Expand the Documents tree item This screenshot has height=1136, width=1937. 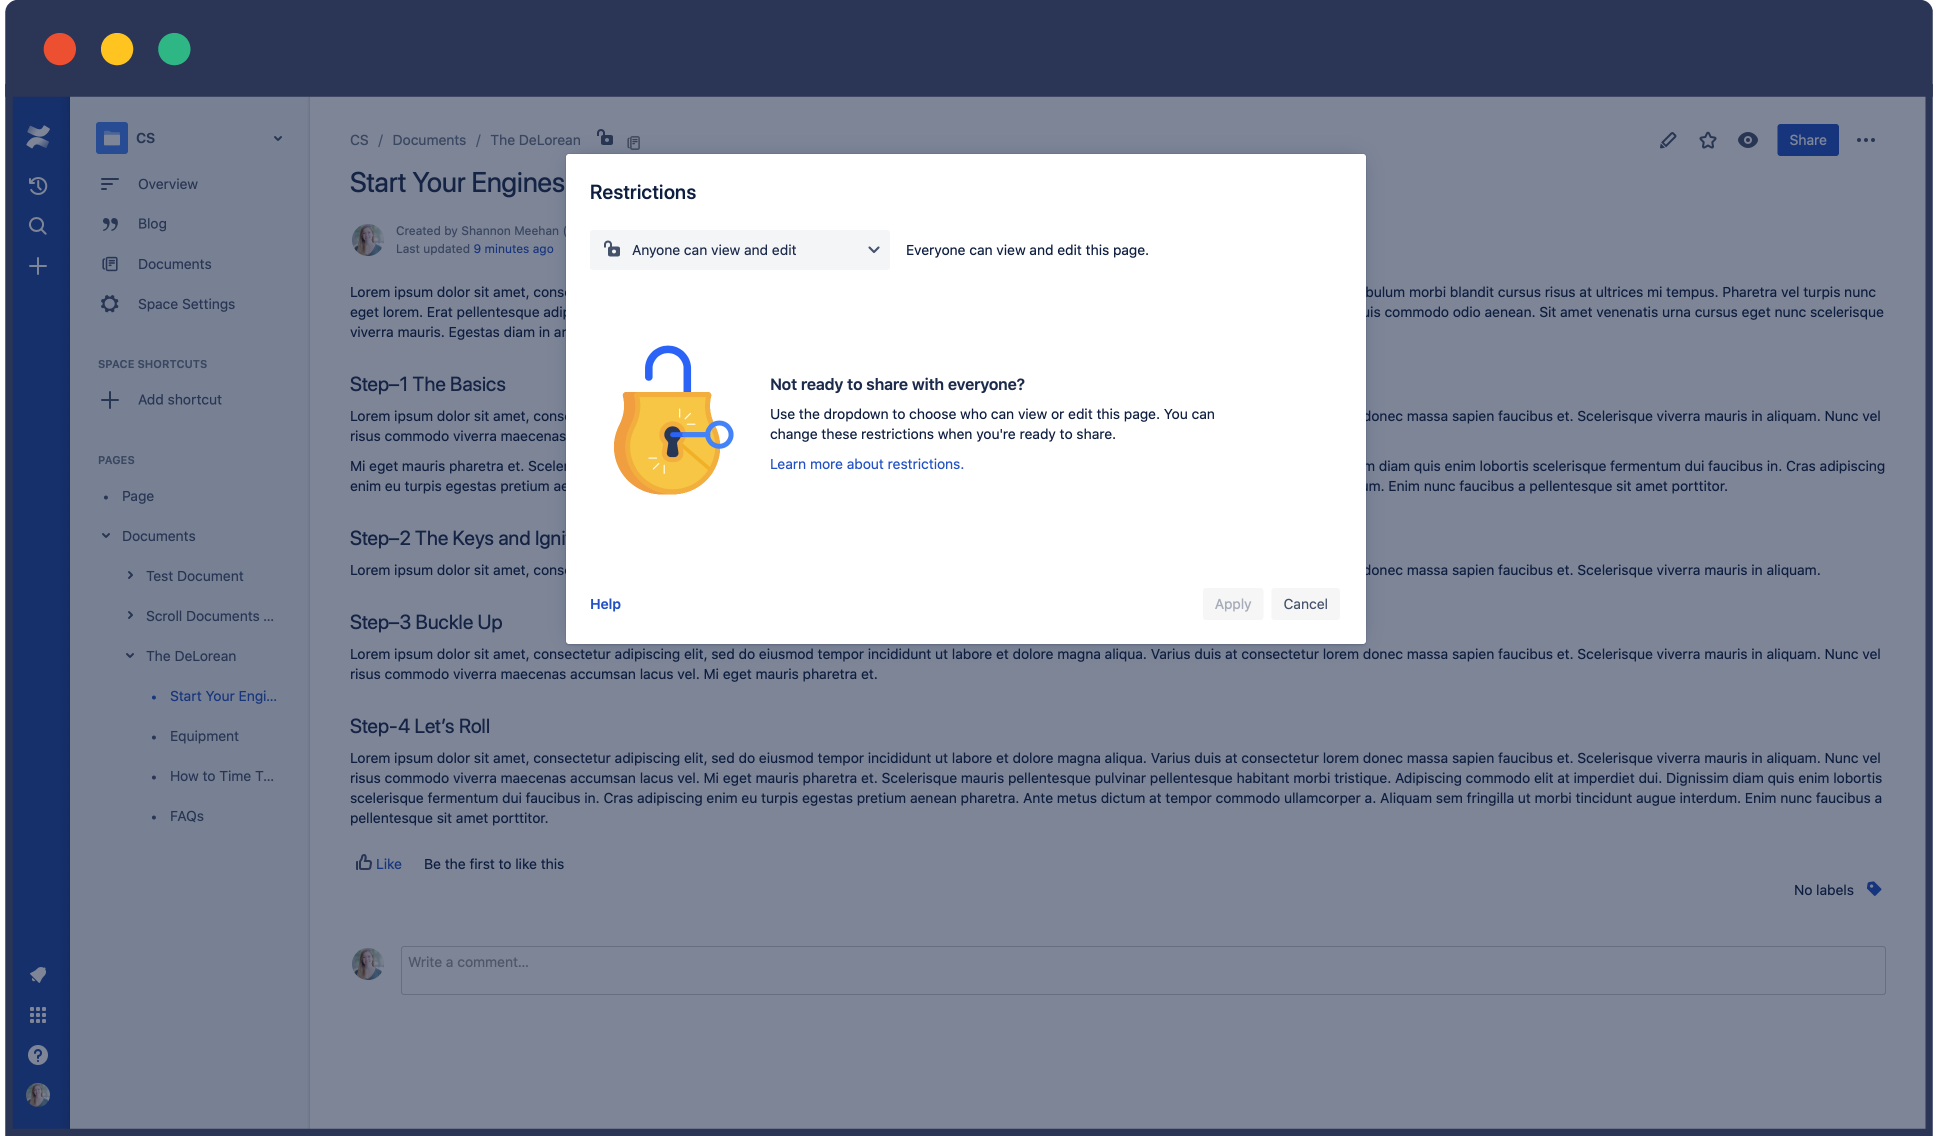pos(105,536)
